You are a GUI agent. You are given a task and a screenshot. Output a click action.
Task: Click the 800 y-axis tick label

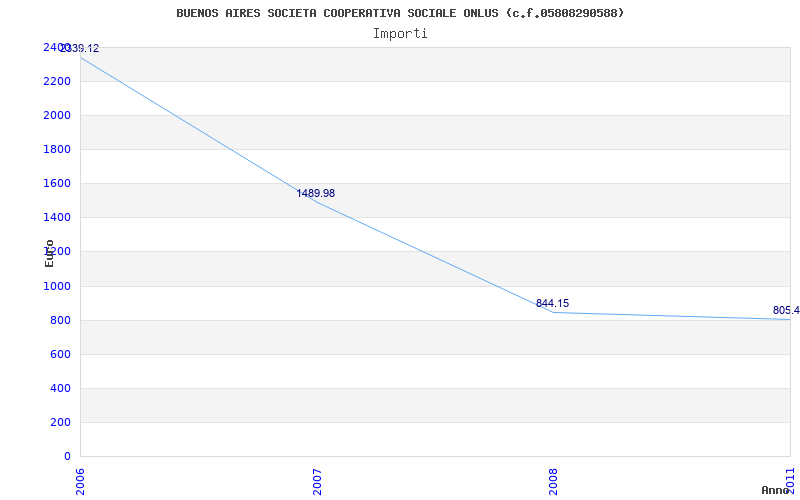(x=60, y=320)
